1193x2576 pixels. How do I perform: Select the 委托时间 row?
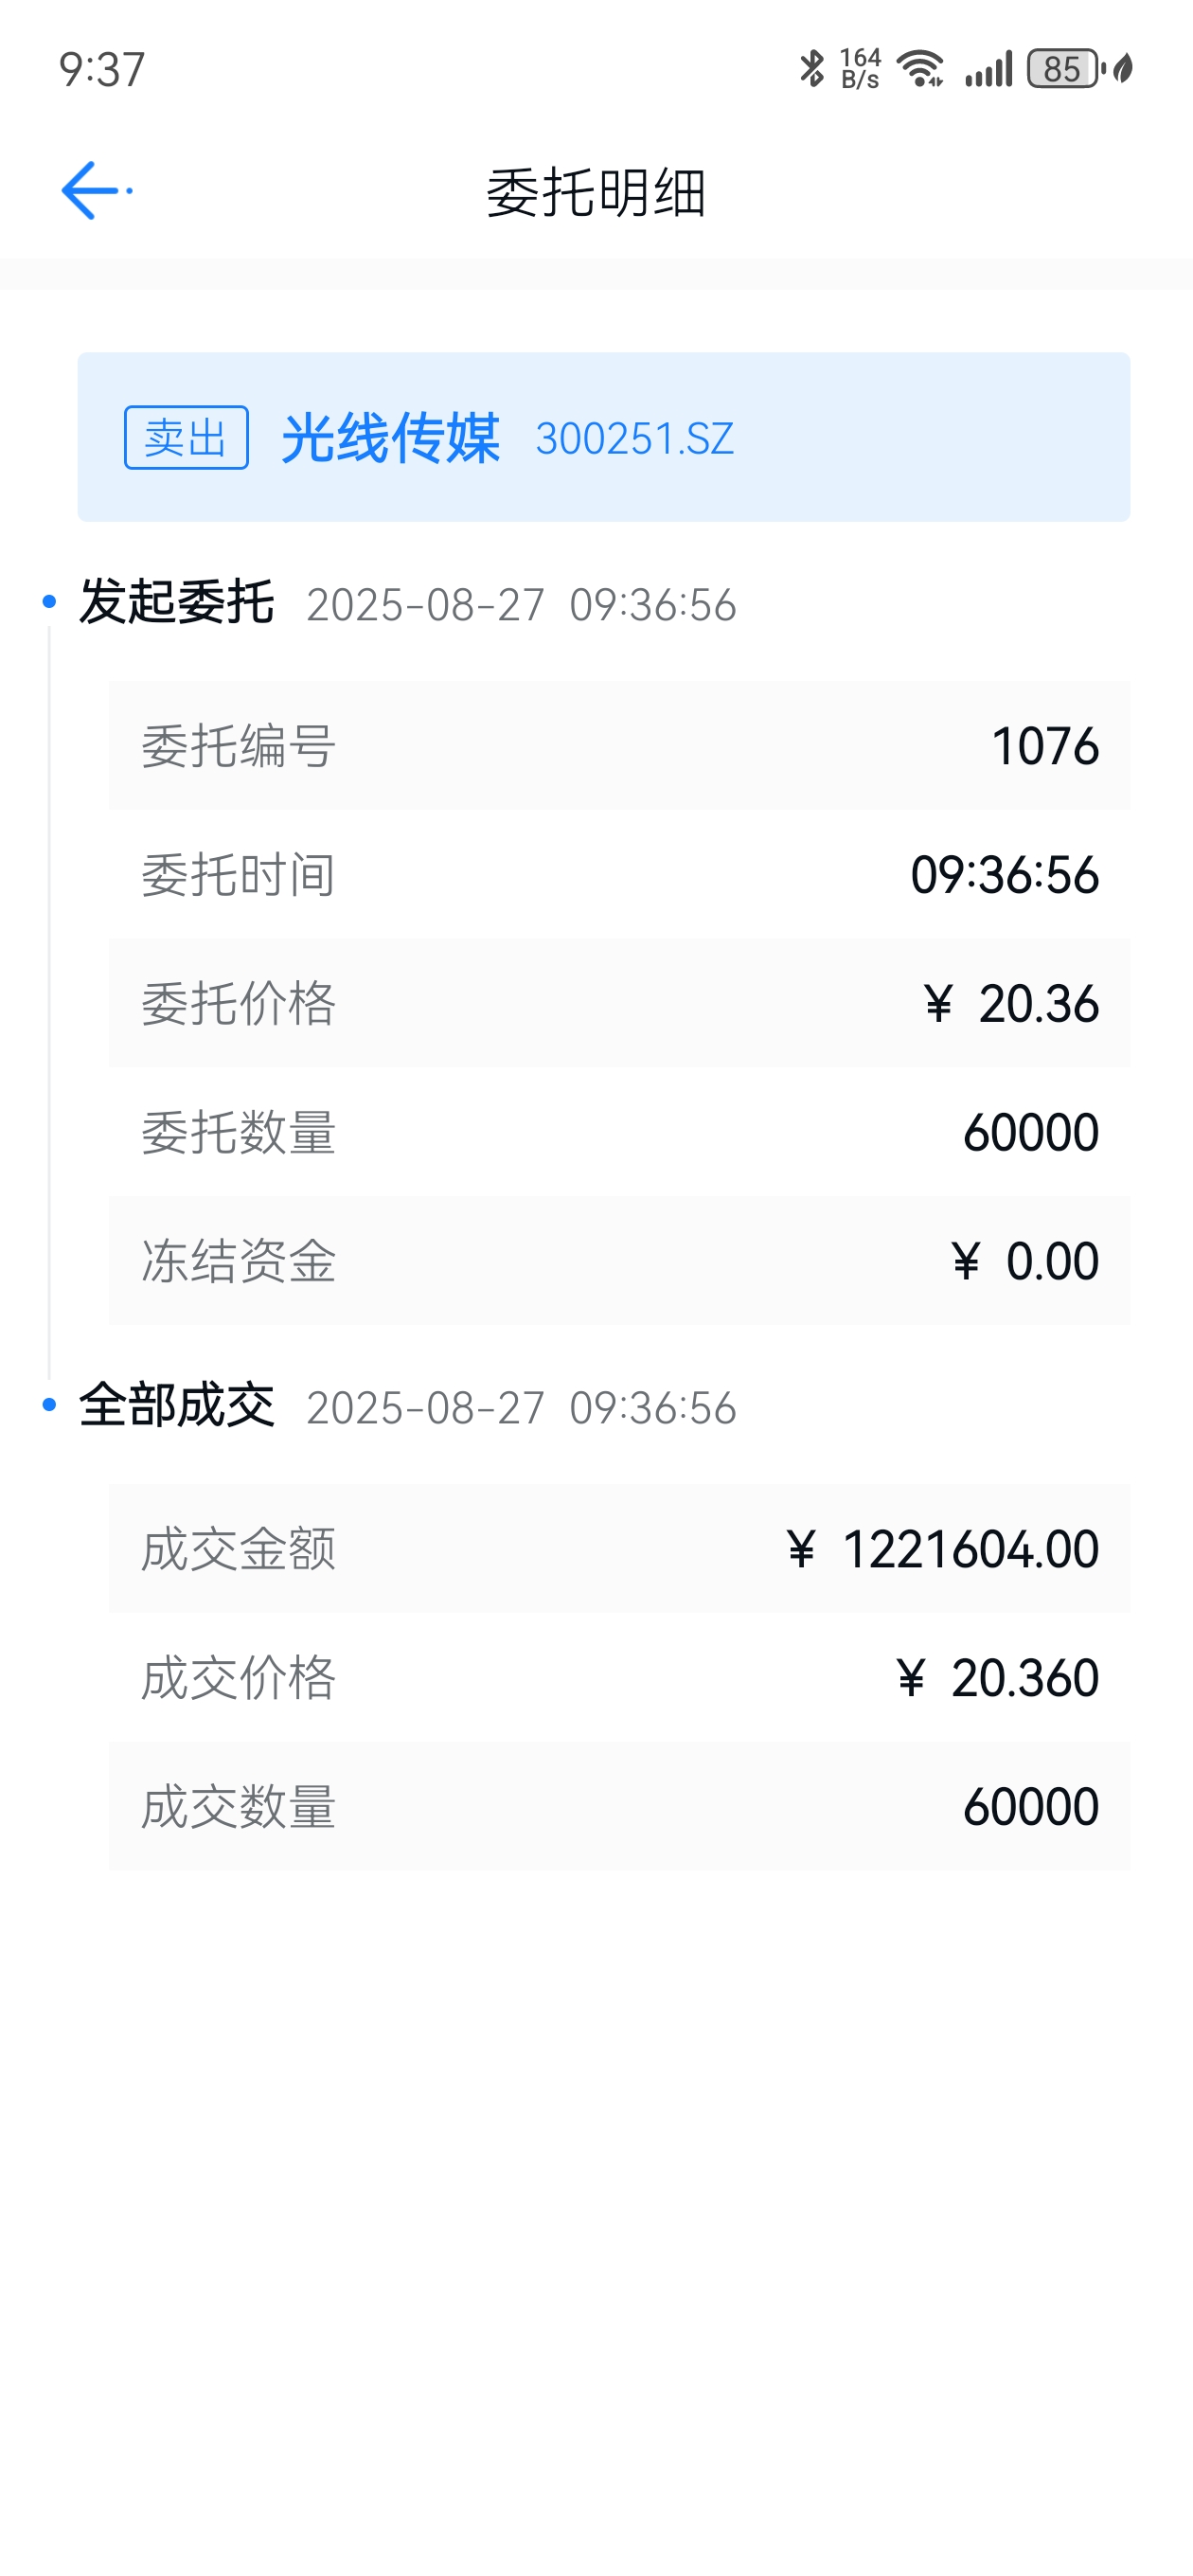tap(620, 874)
